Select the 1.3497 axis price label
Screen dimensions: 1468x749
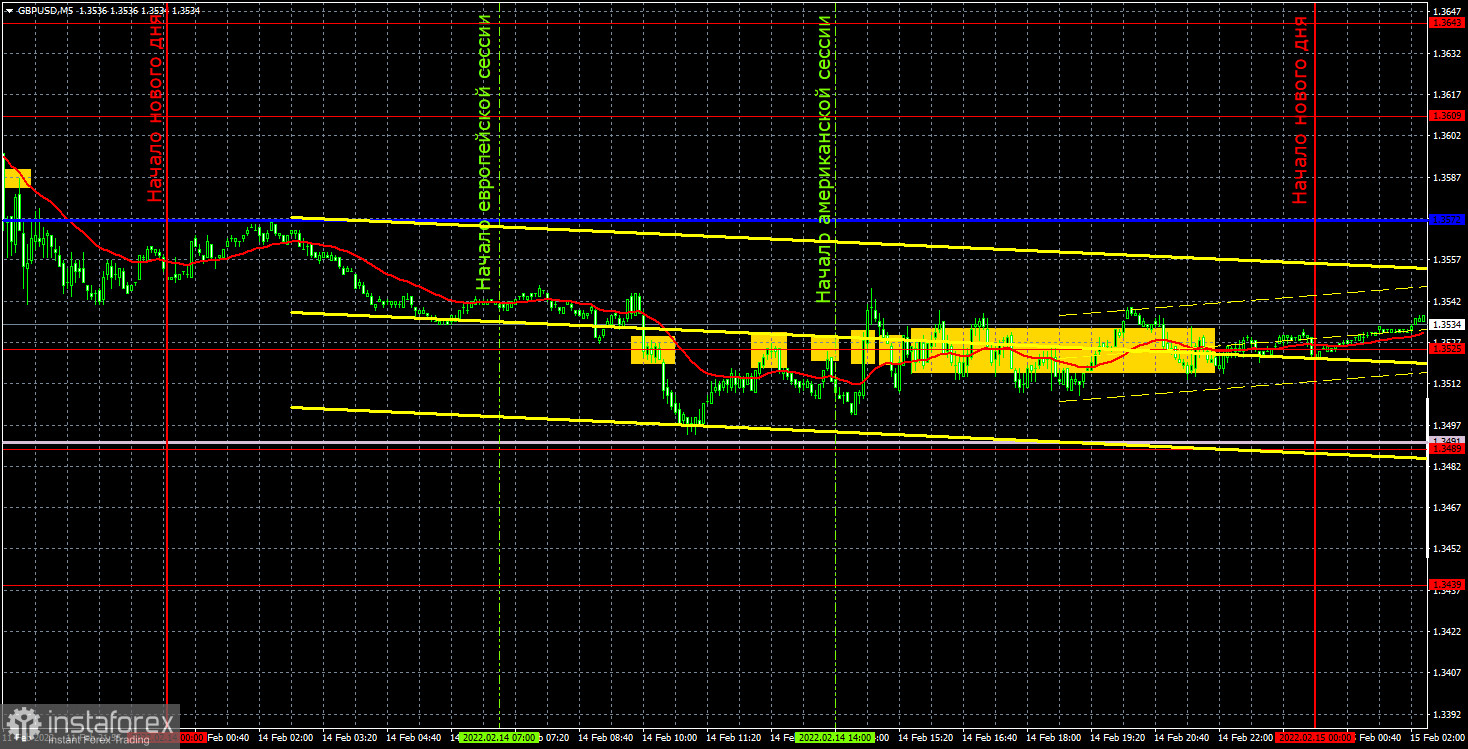point(1446,425)
